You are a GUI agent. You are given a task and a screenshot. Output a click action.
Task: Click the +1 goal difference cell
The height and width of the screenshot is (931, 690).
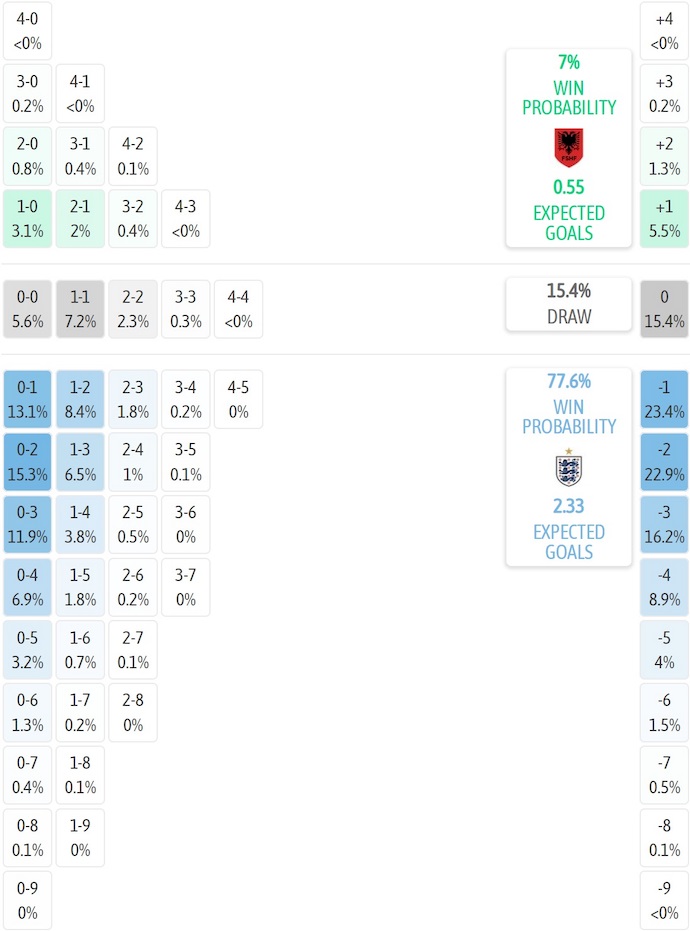click(664, 218)
